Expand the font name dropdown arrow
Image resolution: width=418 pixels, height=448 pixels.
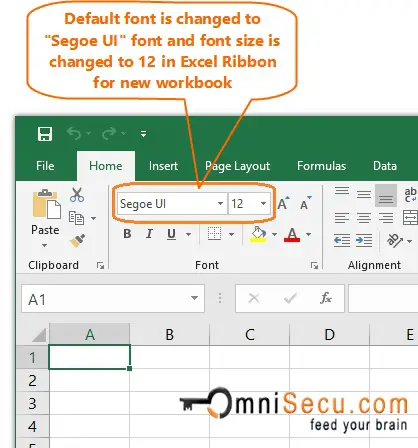(220, 203)
